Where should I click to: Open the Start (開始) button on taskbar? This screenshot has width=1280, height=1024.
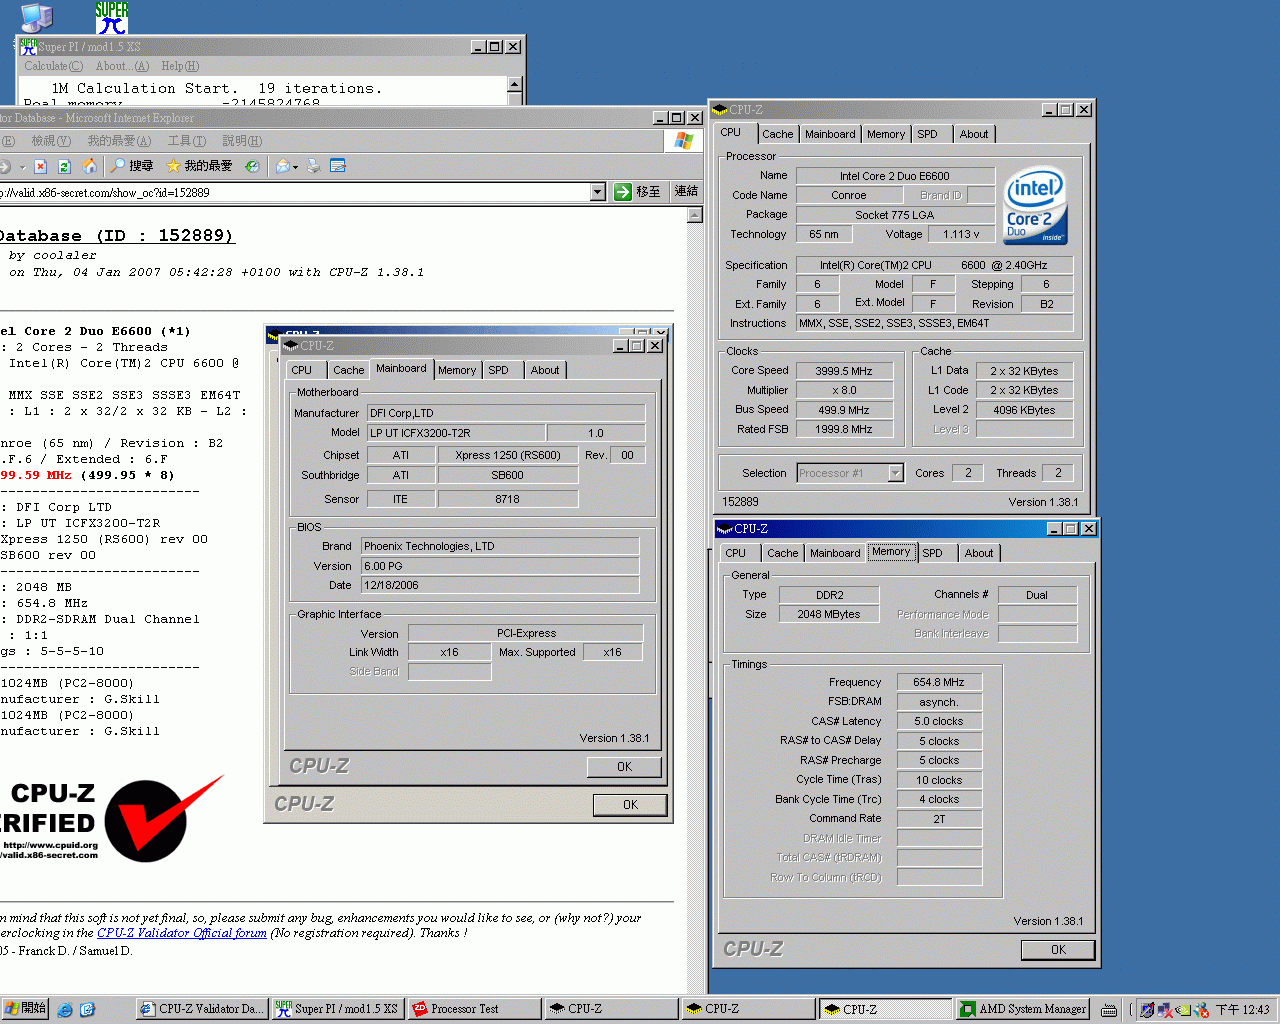click(x=25, y=1009)
